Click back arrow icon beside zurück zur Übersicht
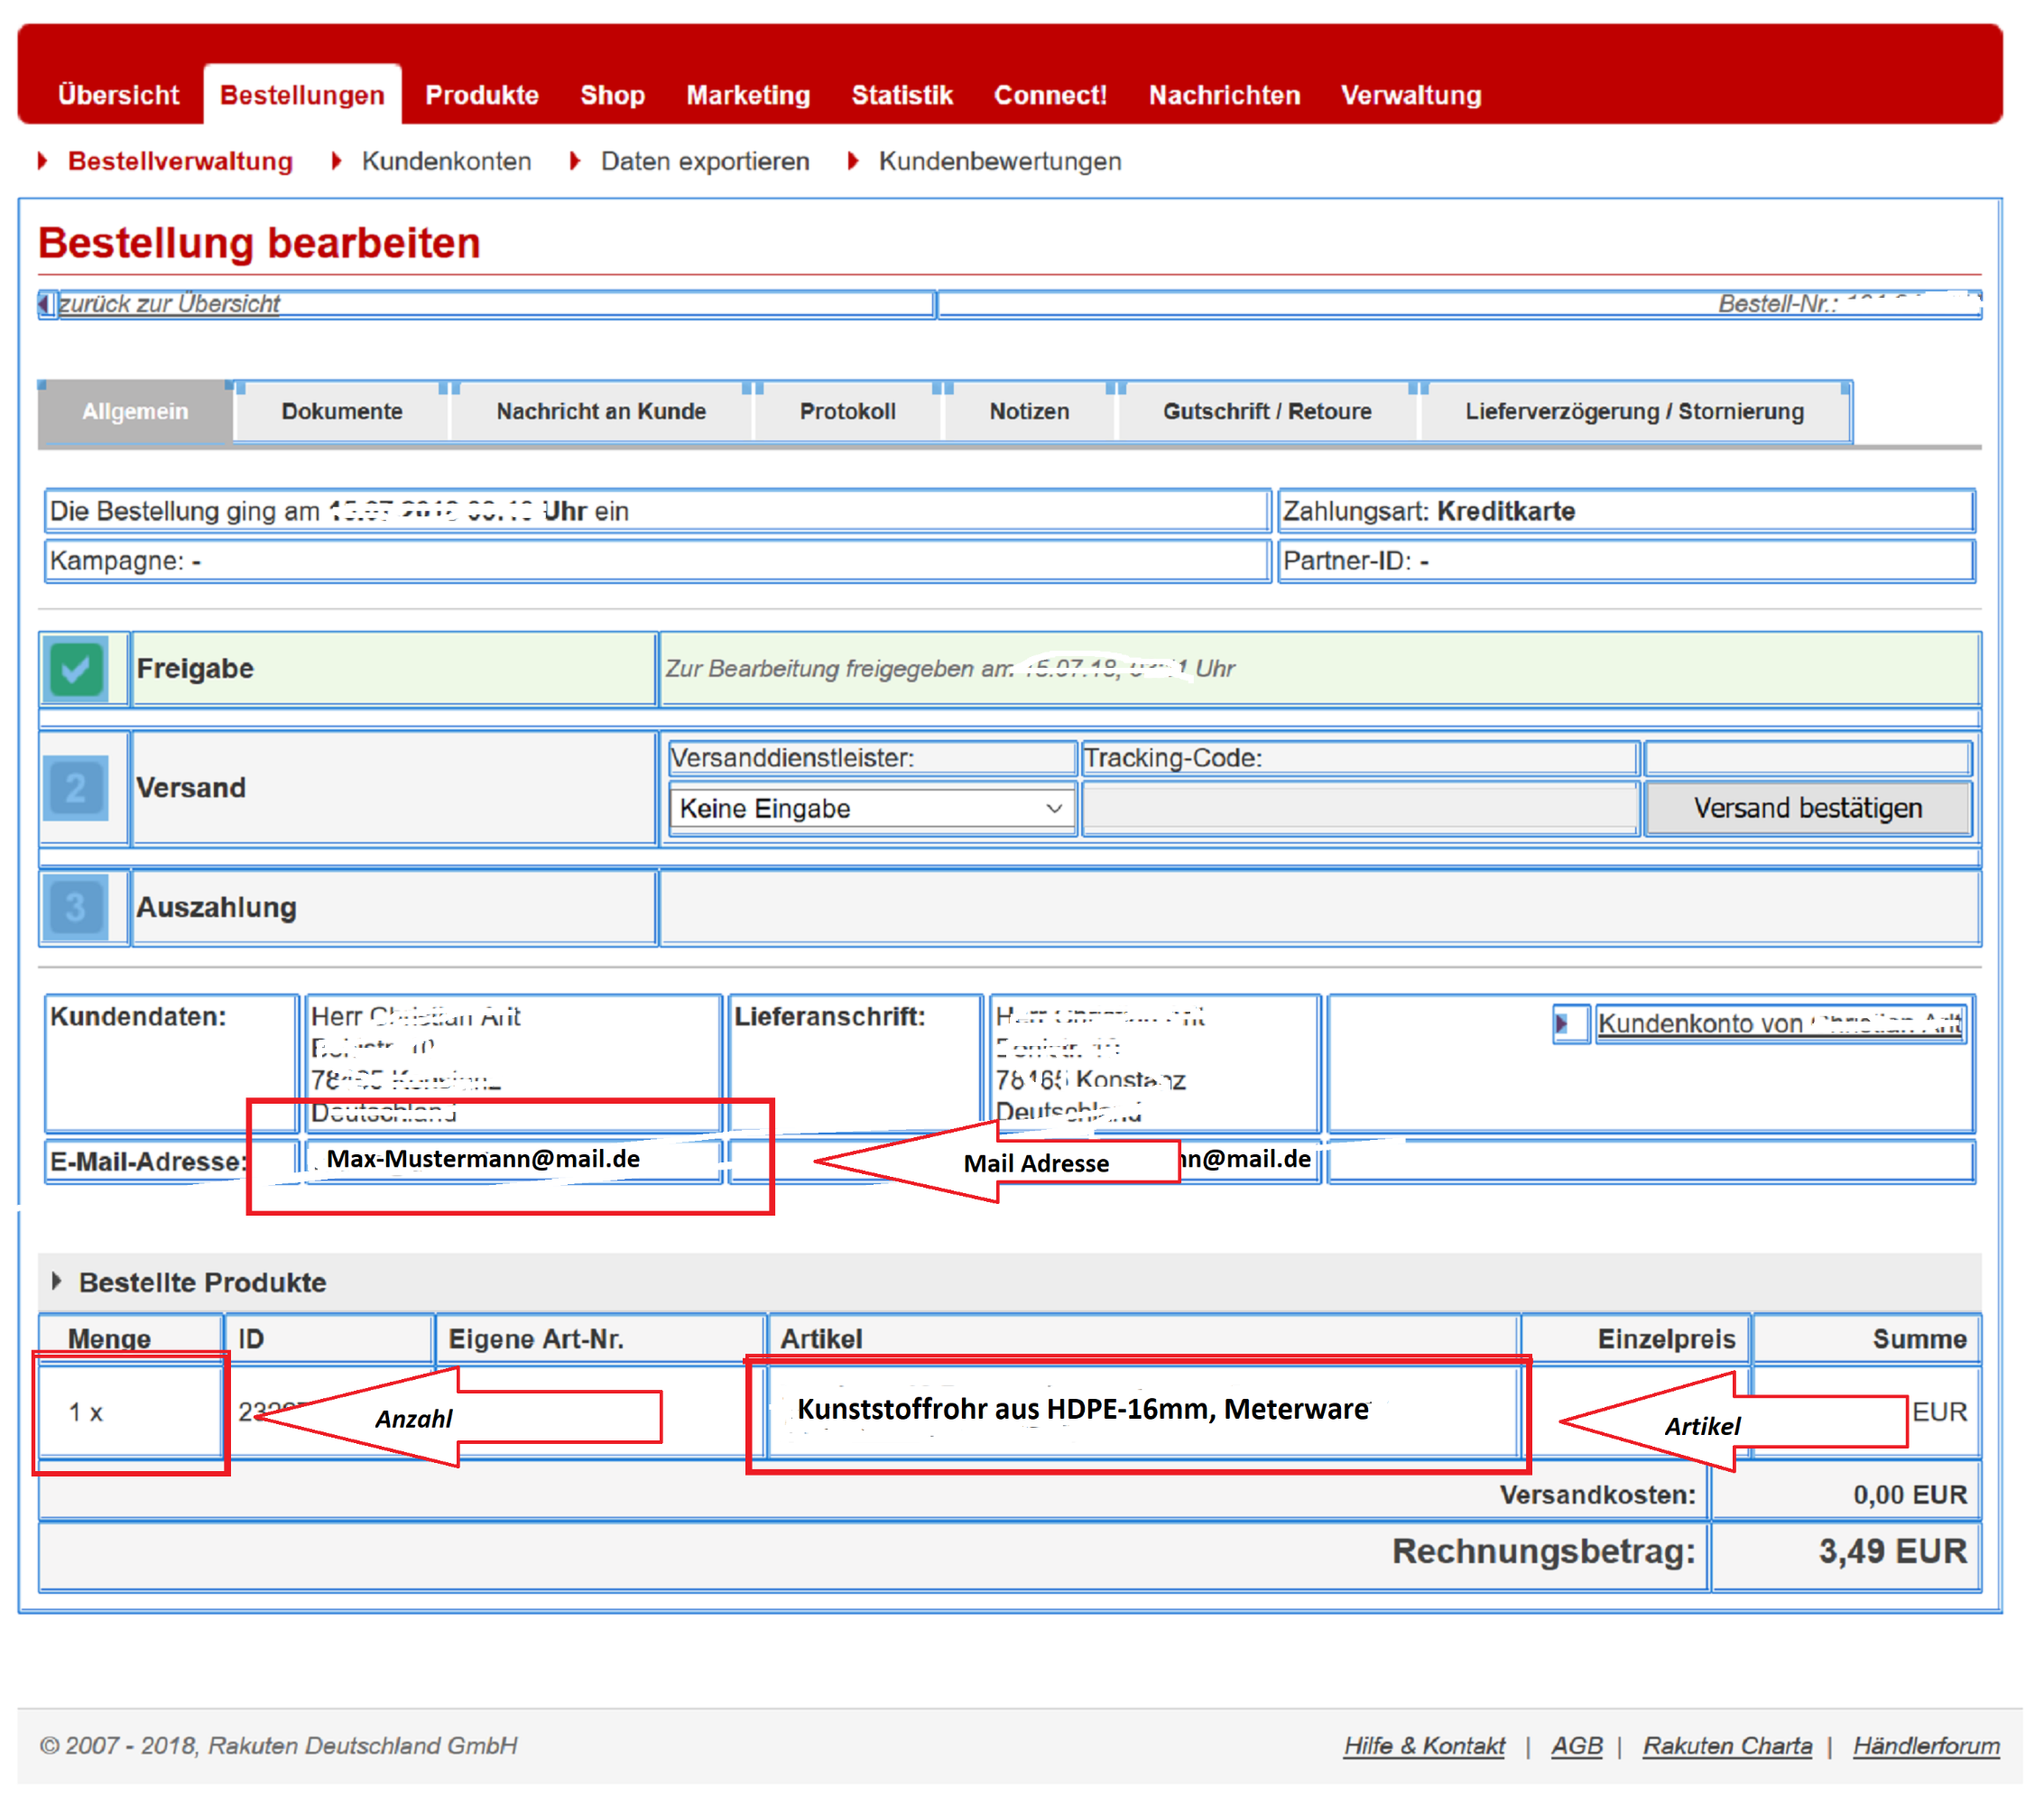Image resolution: width=2044 pixels, height=1805 pixels. (45, 304)
